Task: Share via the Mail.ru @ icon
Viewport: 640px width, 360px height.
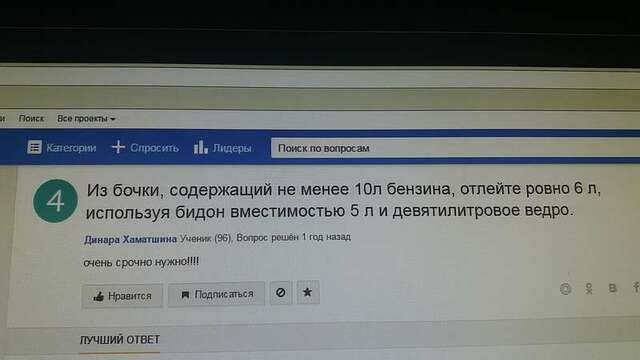Action: [x=565, y=289]
